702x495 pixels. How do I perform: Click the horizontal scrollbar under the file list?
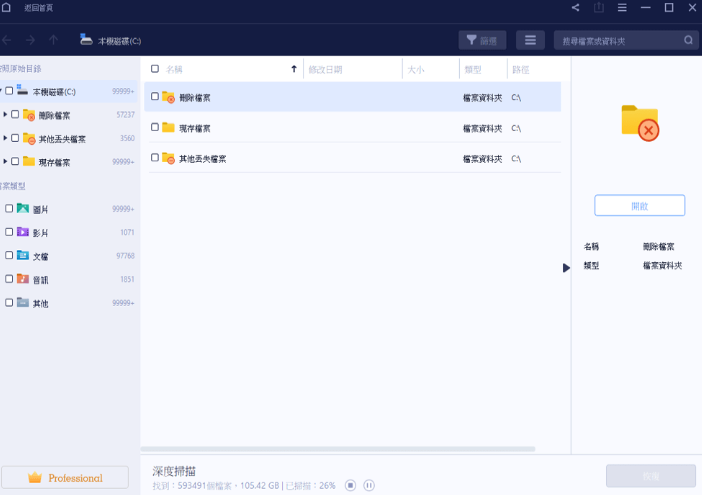(x=338, y=449)
